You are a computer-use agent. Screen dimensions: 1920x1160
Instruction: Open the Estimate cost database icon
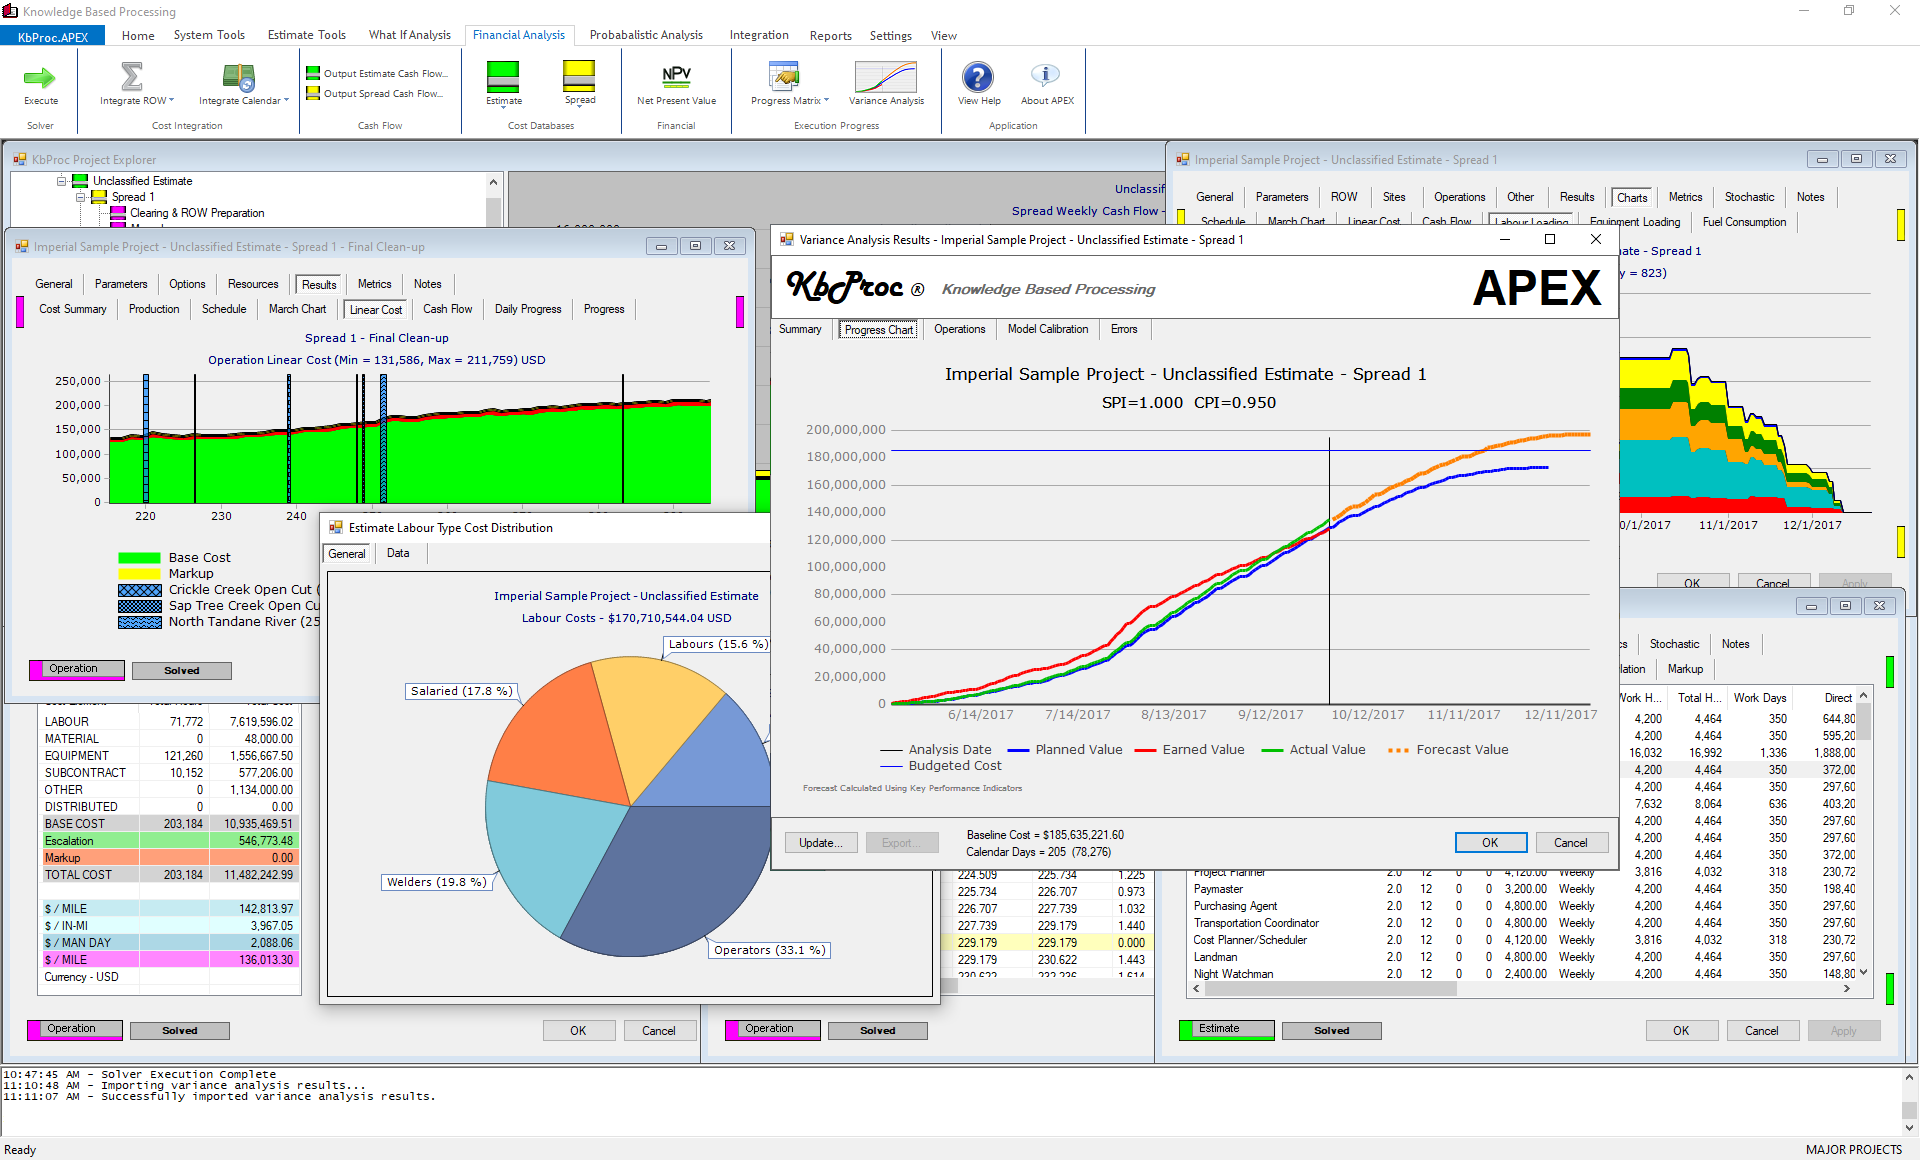point(503,77)
